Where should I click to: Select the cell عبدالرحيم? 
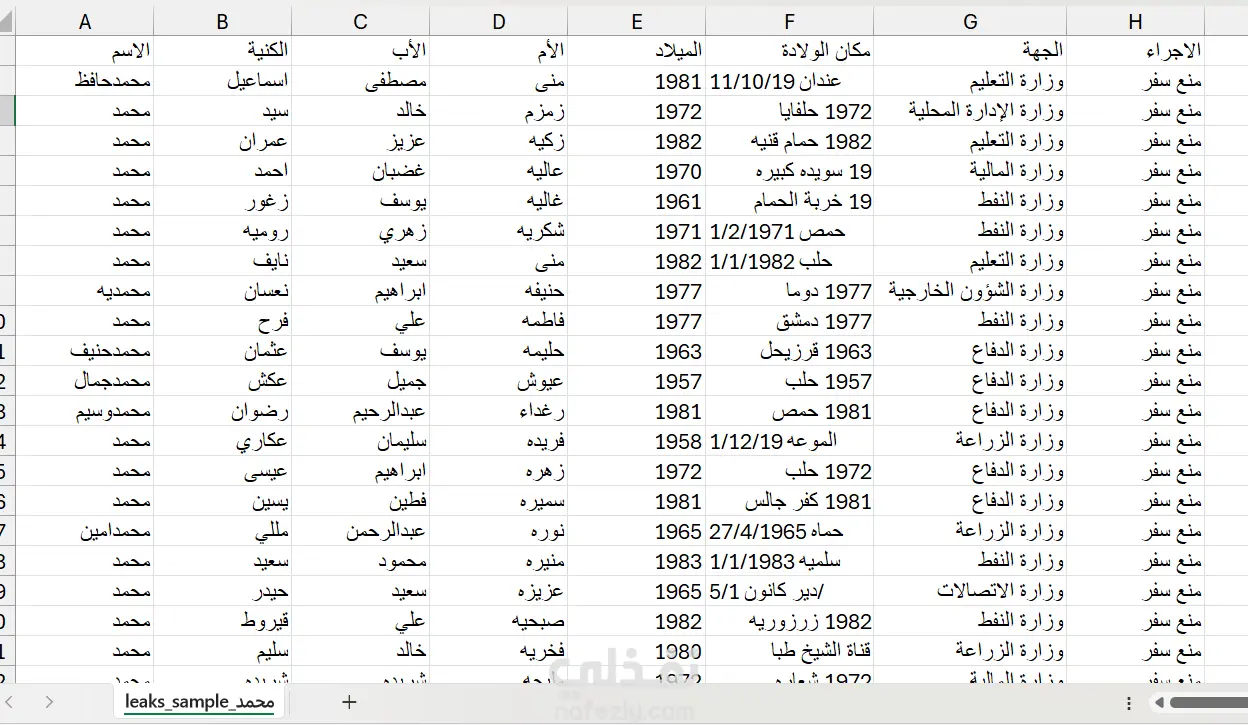click(x=361, y=411)
